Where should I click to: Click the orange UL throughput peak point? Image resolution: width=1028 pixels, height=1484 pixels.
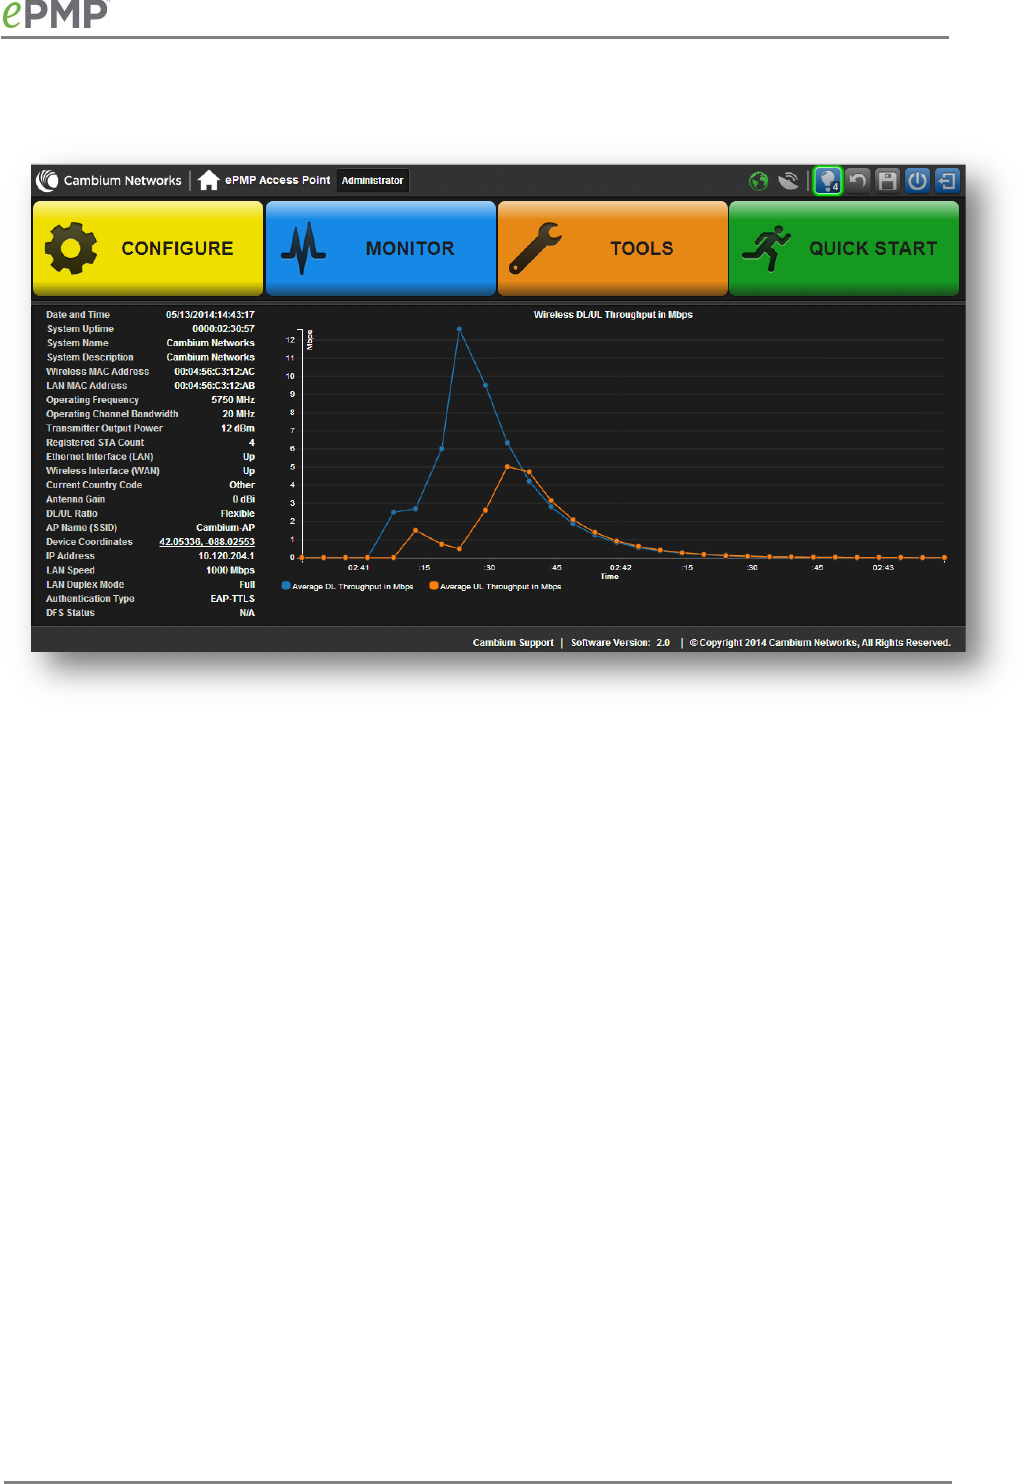click(x=507, y=466)
